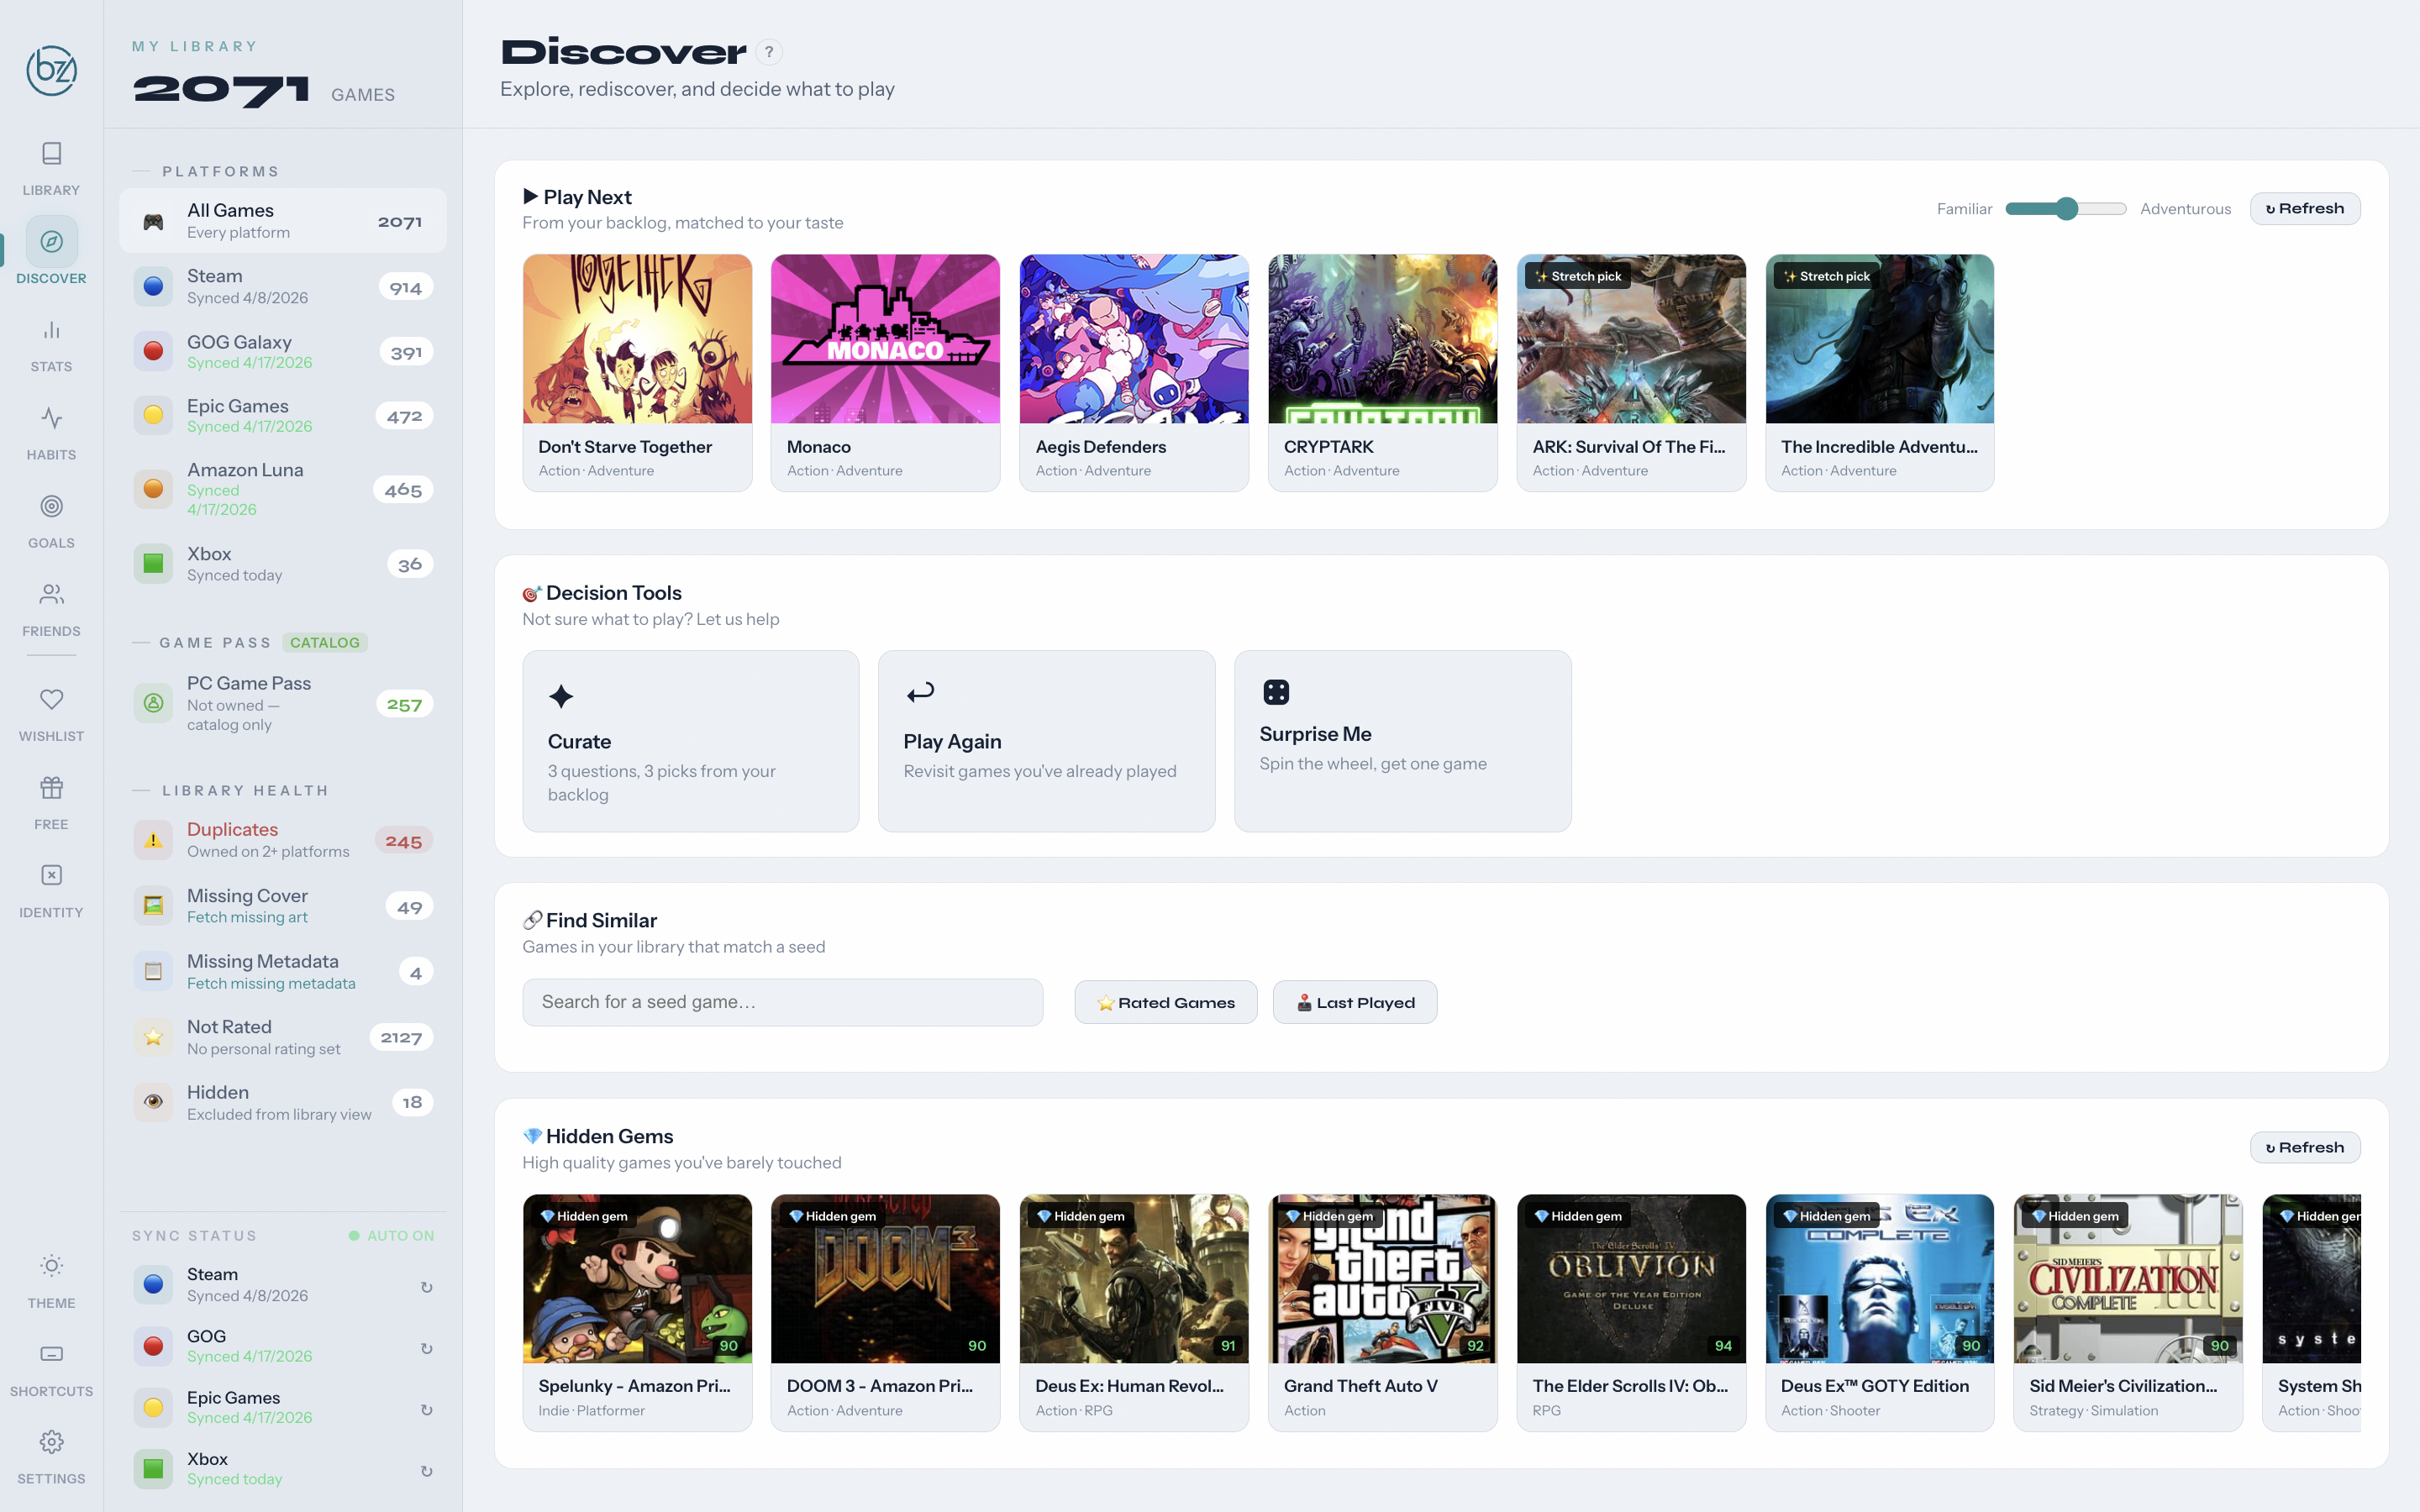Viewport: 2420px width, 1512px height.
Task: Open the Grand Theft Auto V card
Action: pyautogui.click(x=1383, y=1313)
